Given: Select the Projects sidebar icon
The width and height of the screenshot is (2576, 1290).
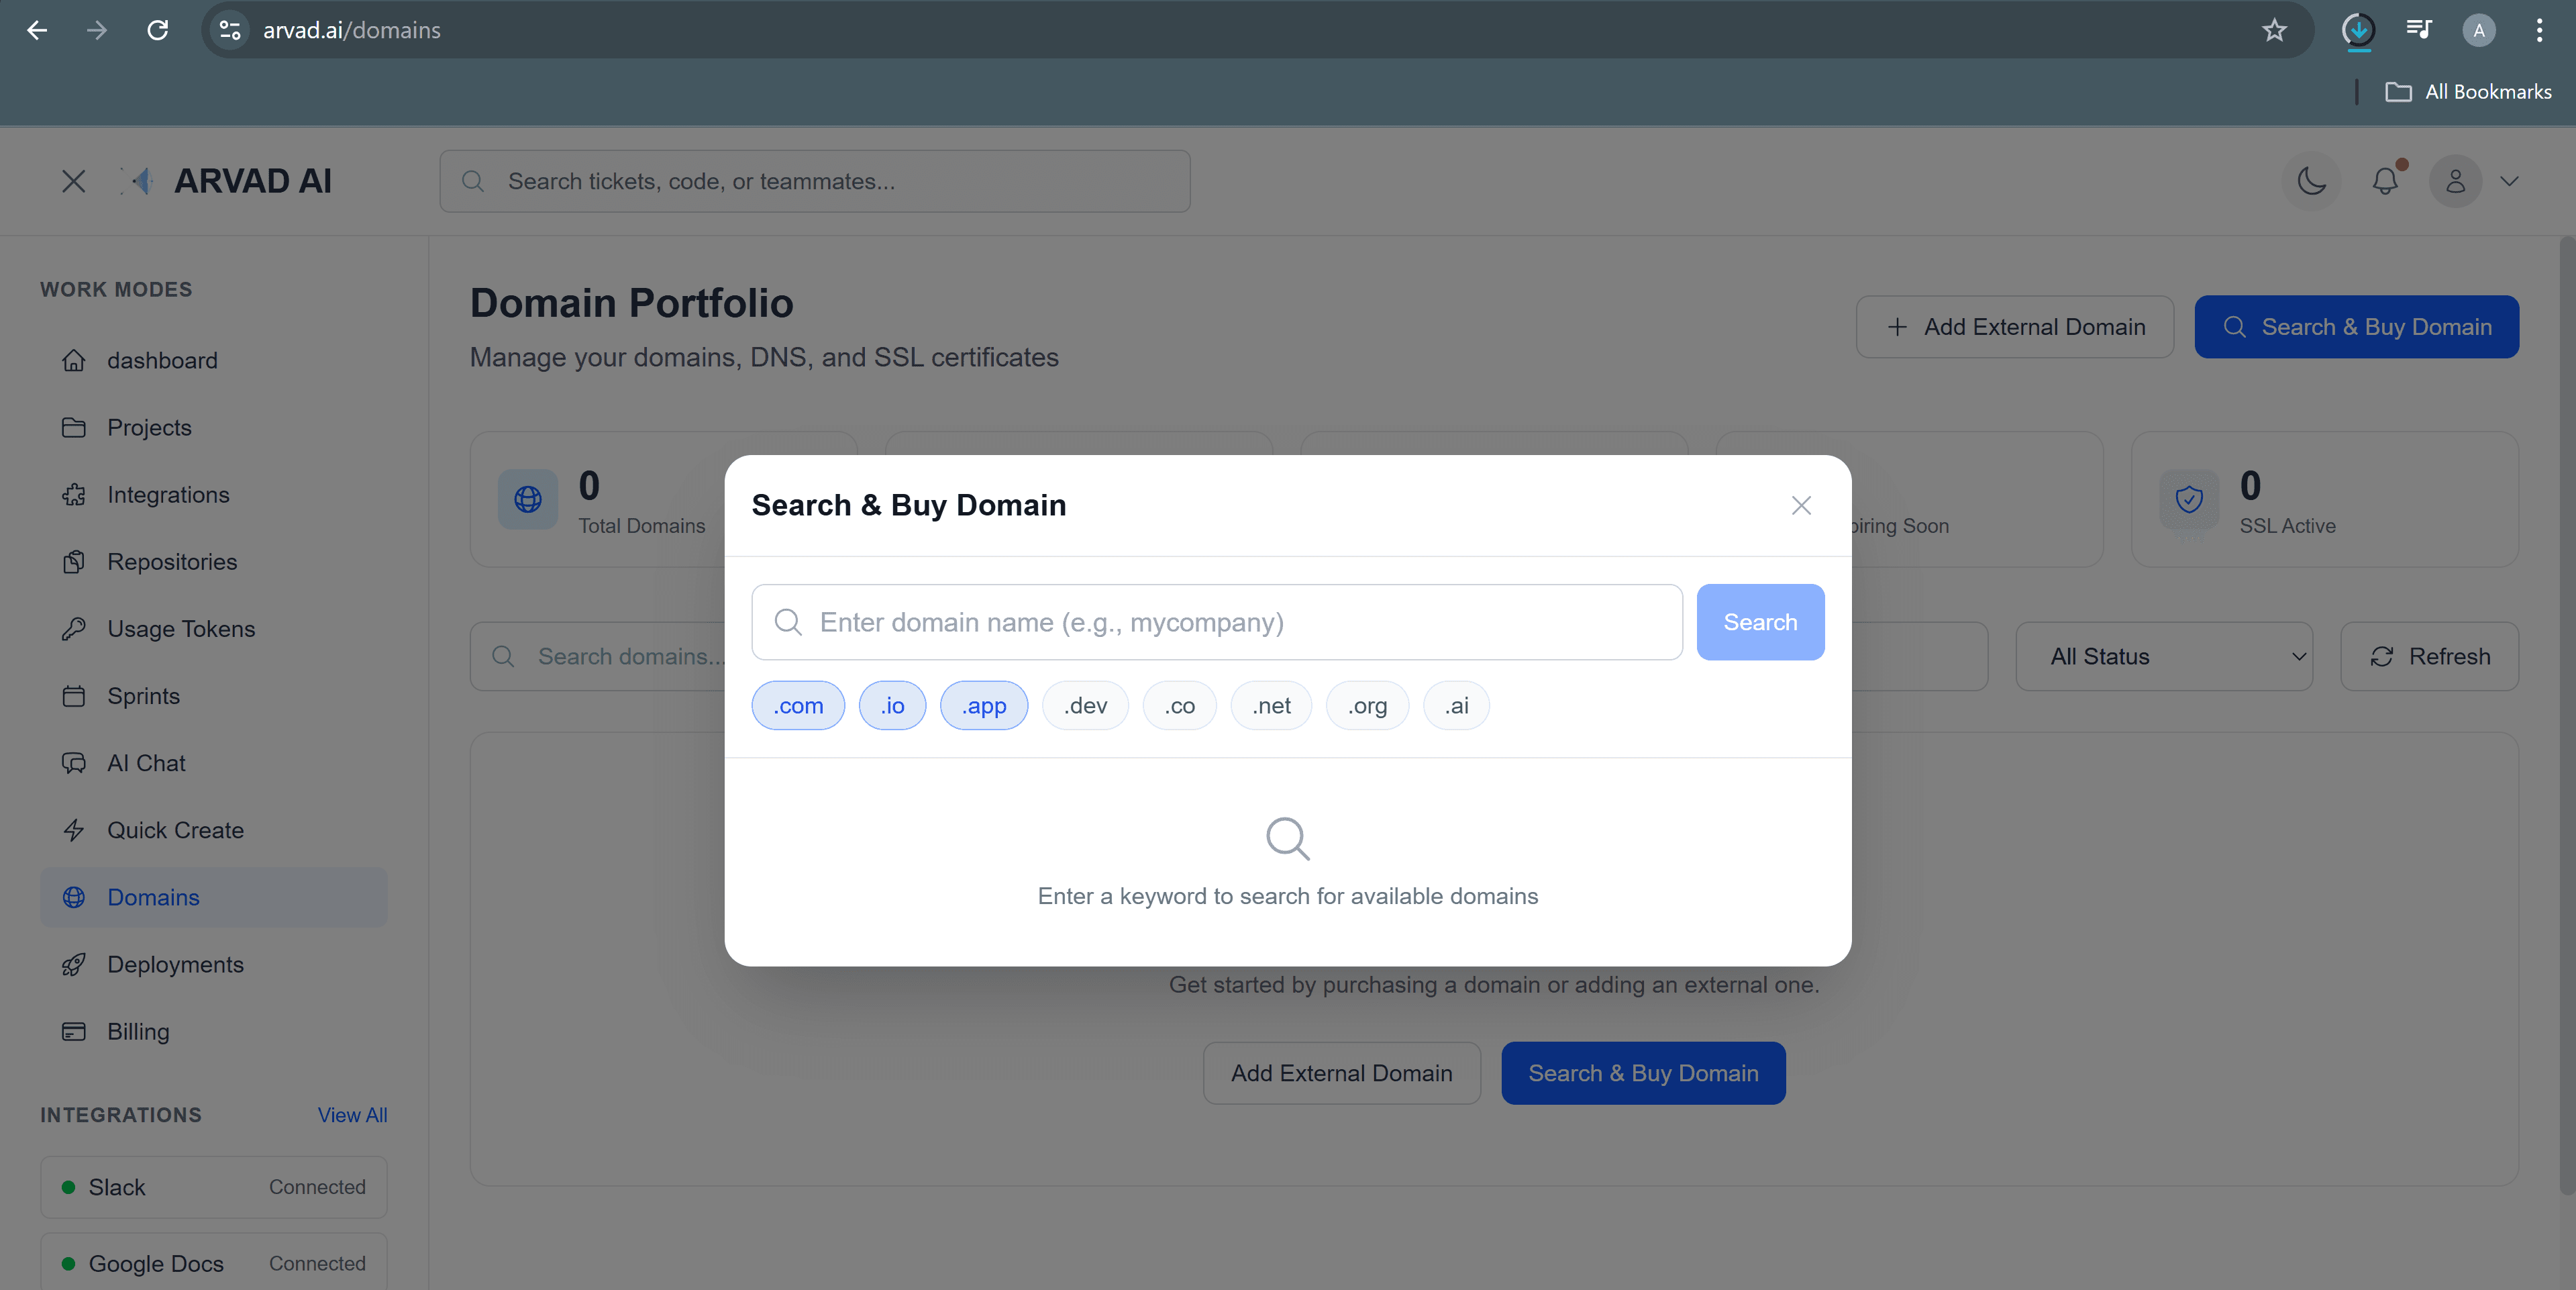Looking at the screenshot, I should click(74, 427).
